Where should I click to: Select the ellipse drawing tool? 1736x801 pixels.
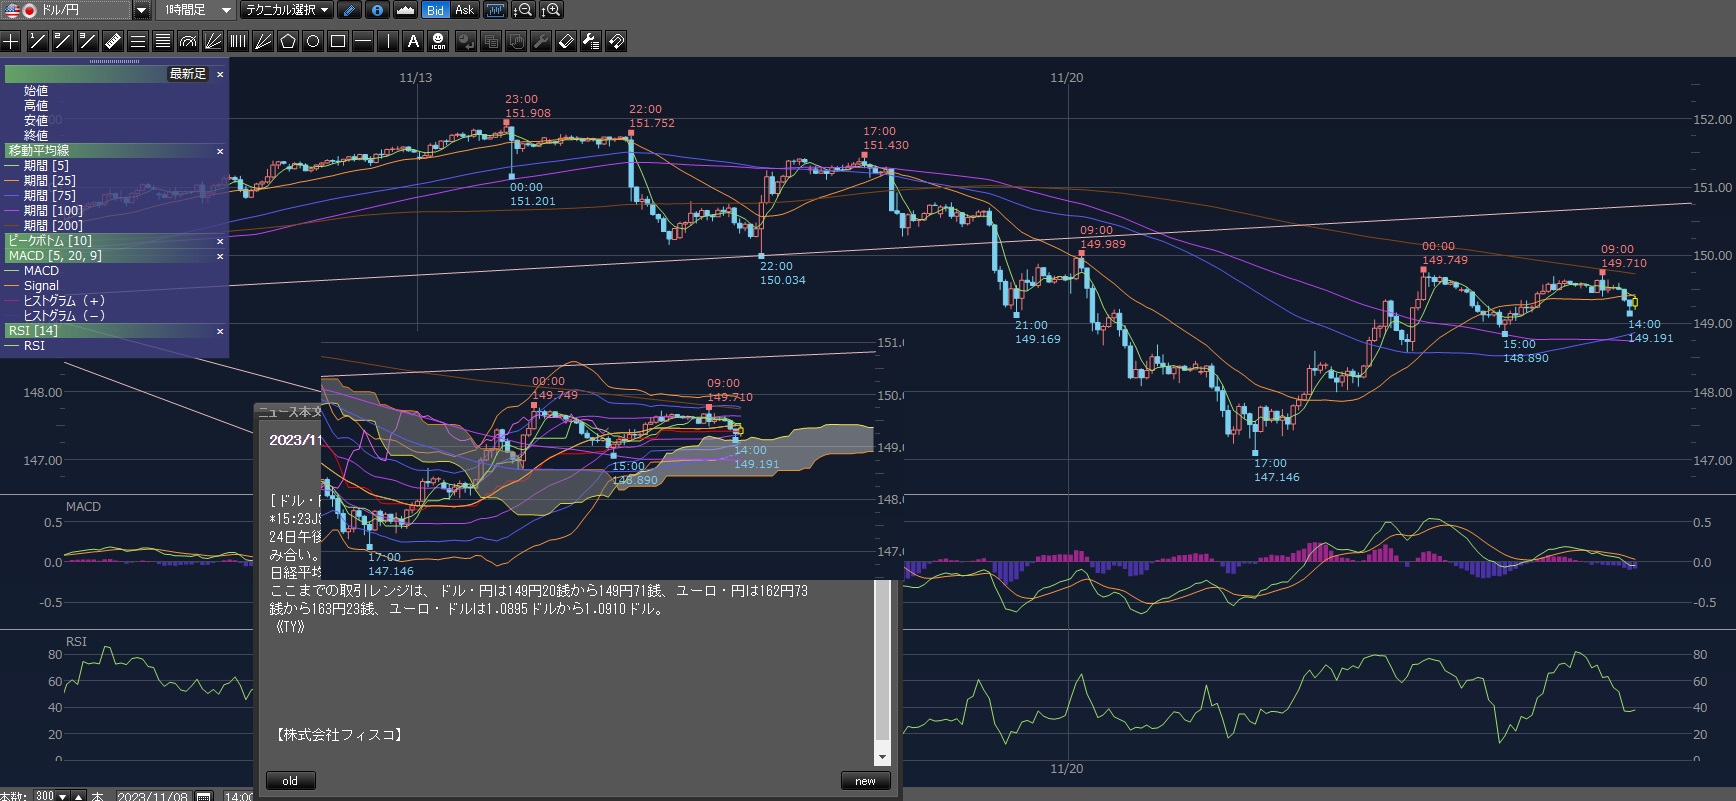pos(313,41)
